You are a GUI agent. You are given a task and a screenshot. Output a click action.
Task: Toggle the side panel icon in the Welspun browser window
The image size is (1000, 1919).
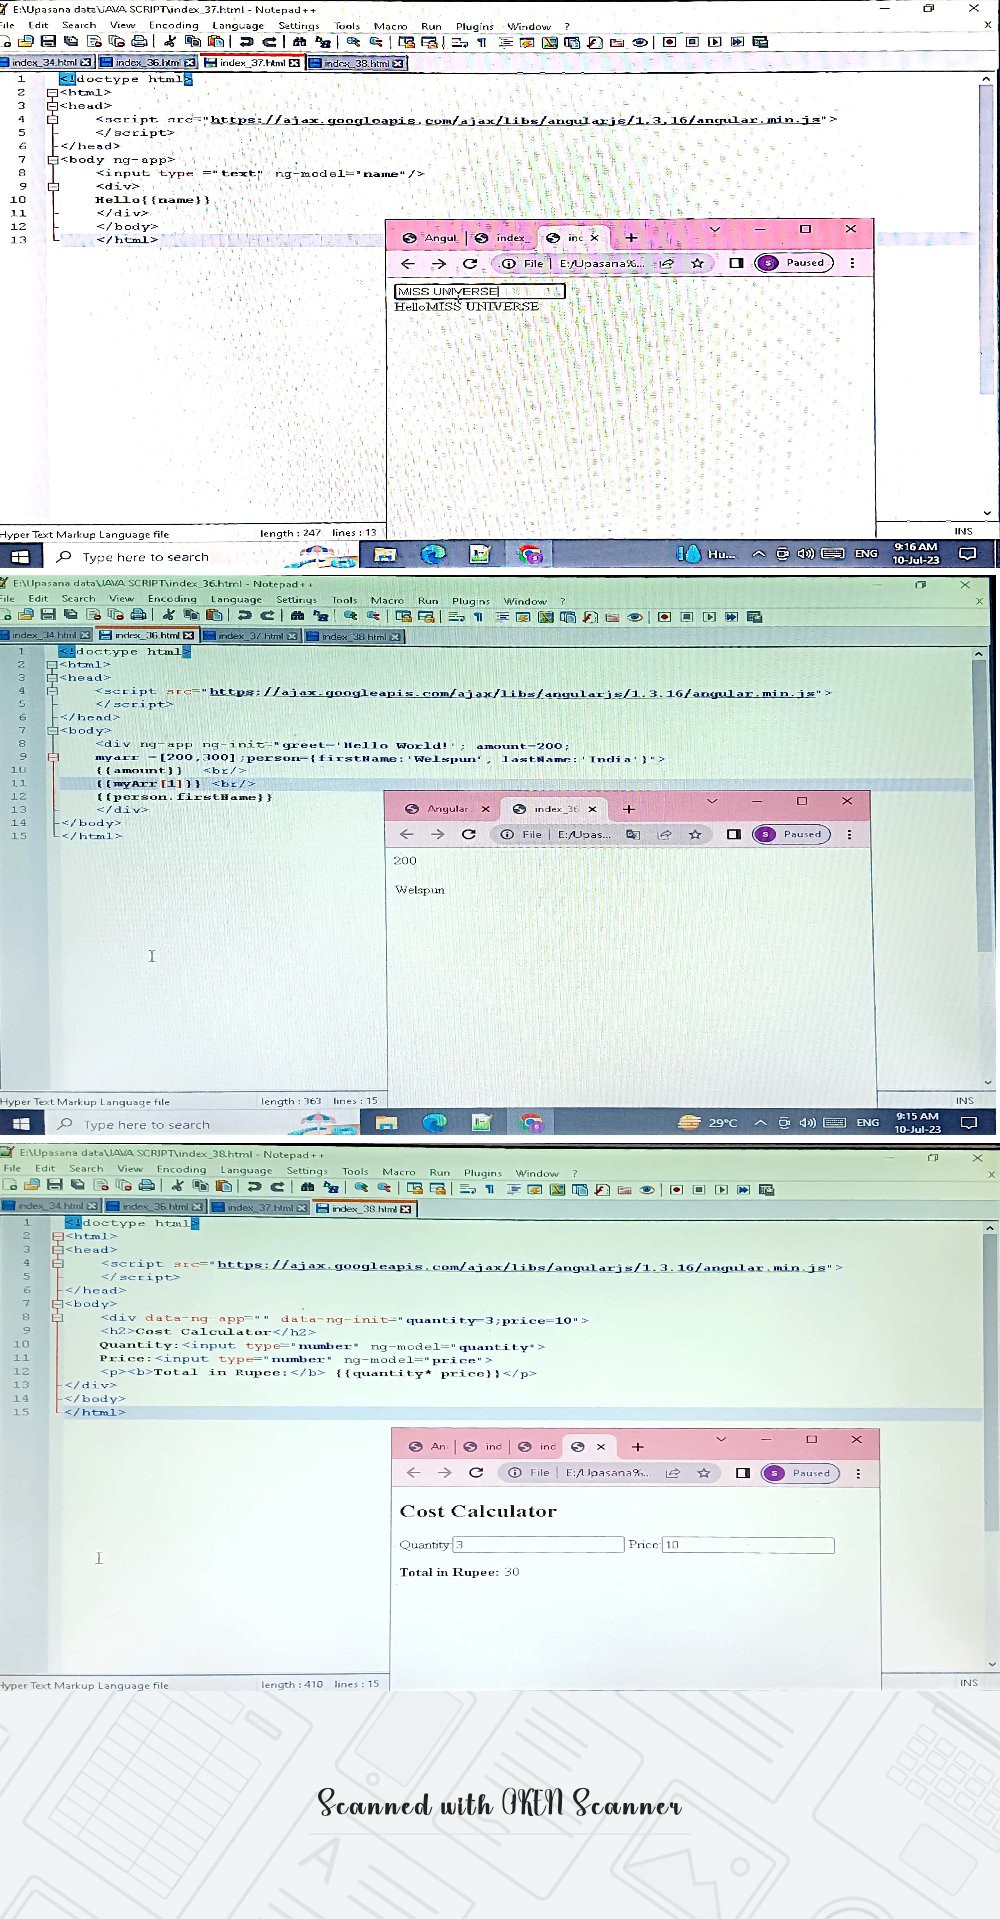pos(733,834)
